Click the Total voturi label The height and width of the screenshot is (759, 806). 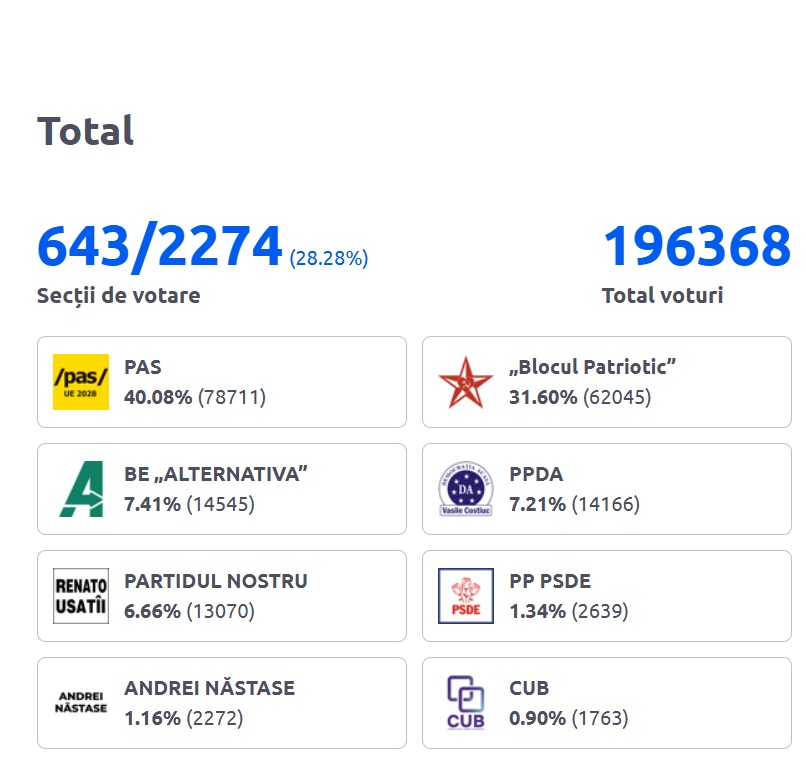663,295
